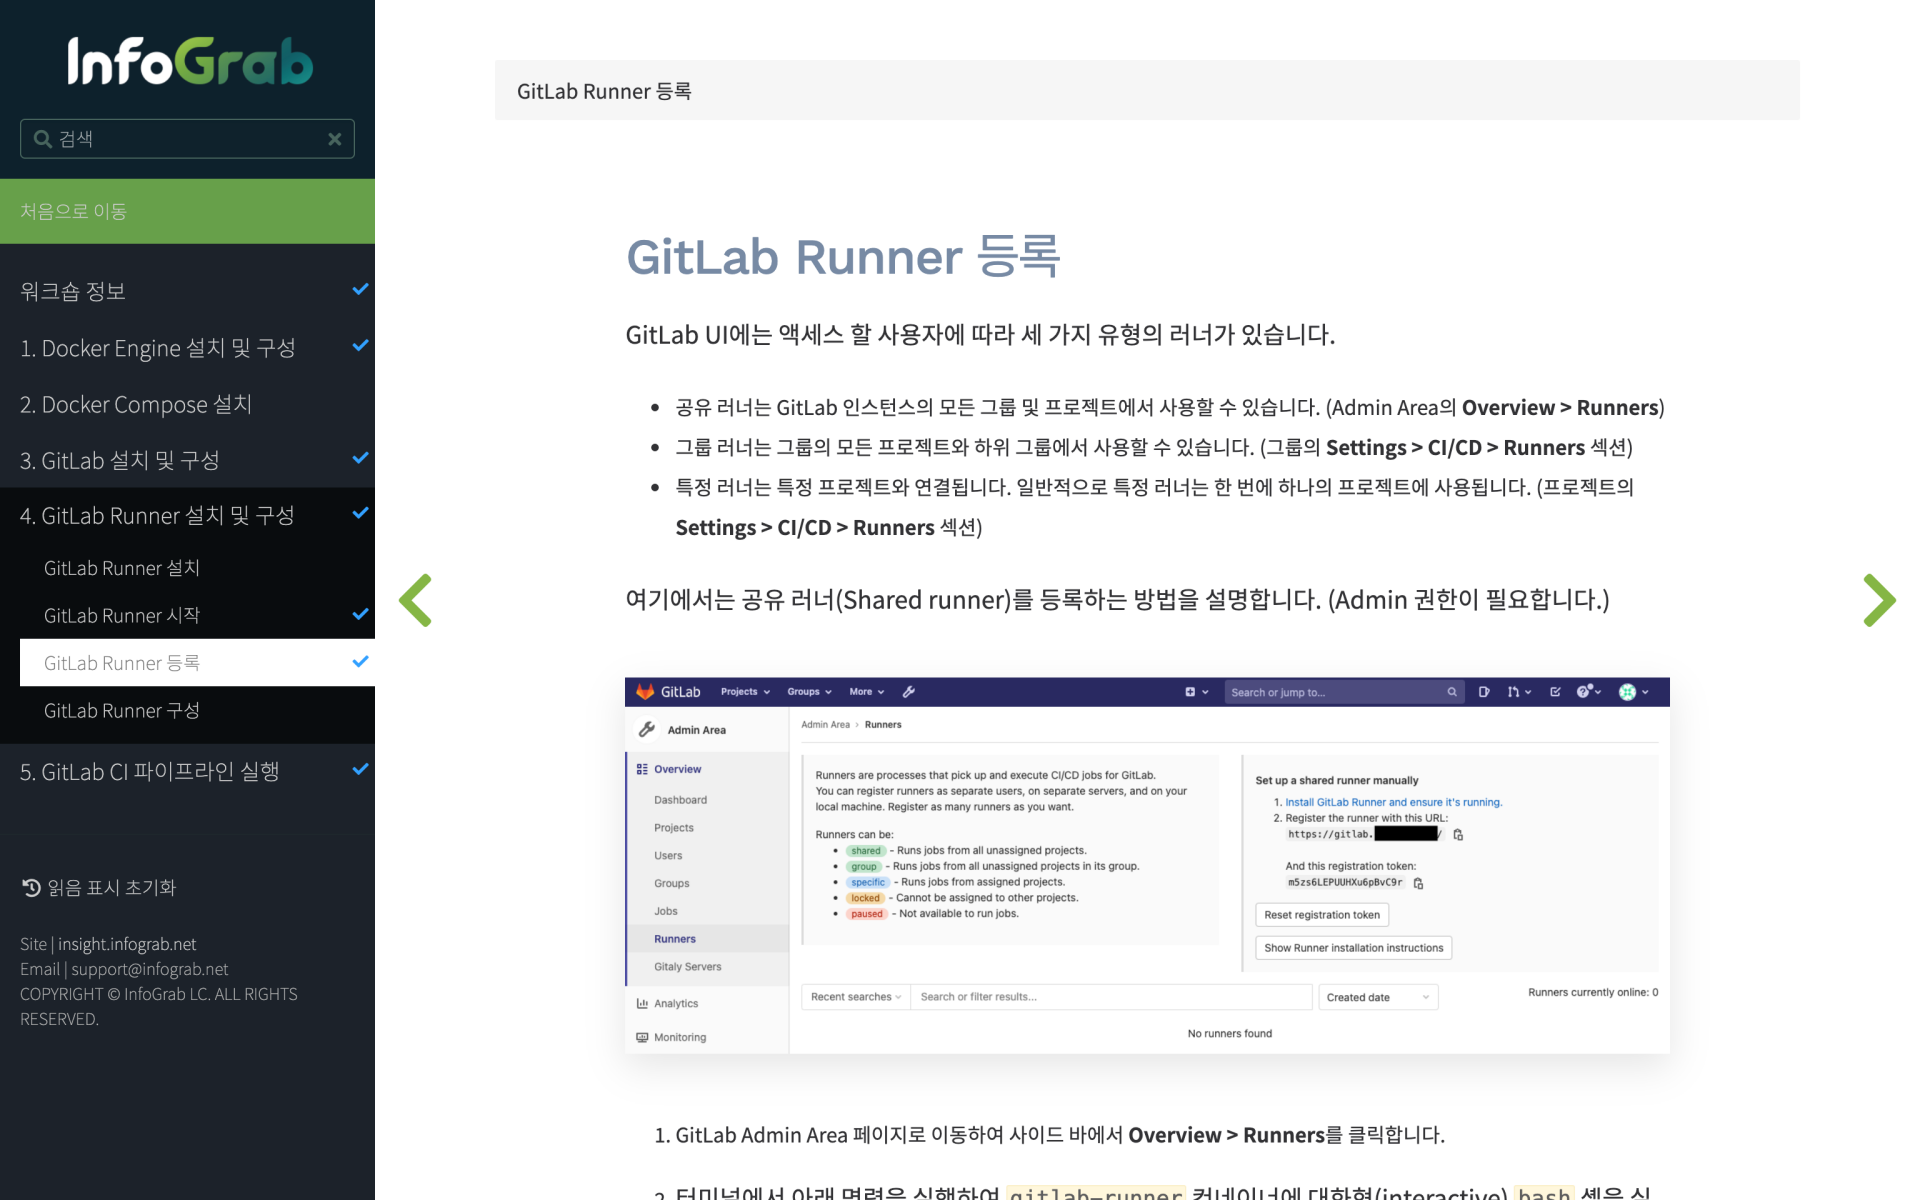The image size is (1920, 1200).
Task: Open the merge requests icon dropdown
Action: tap(1519, 692)
